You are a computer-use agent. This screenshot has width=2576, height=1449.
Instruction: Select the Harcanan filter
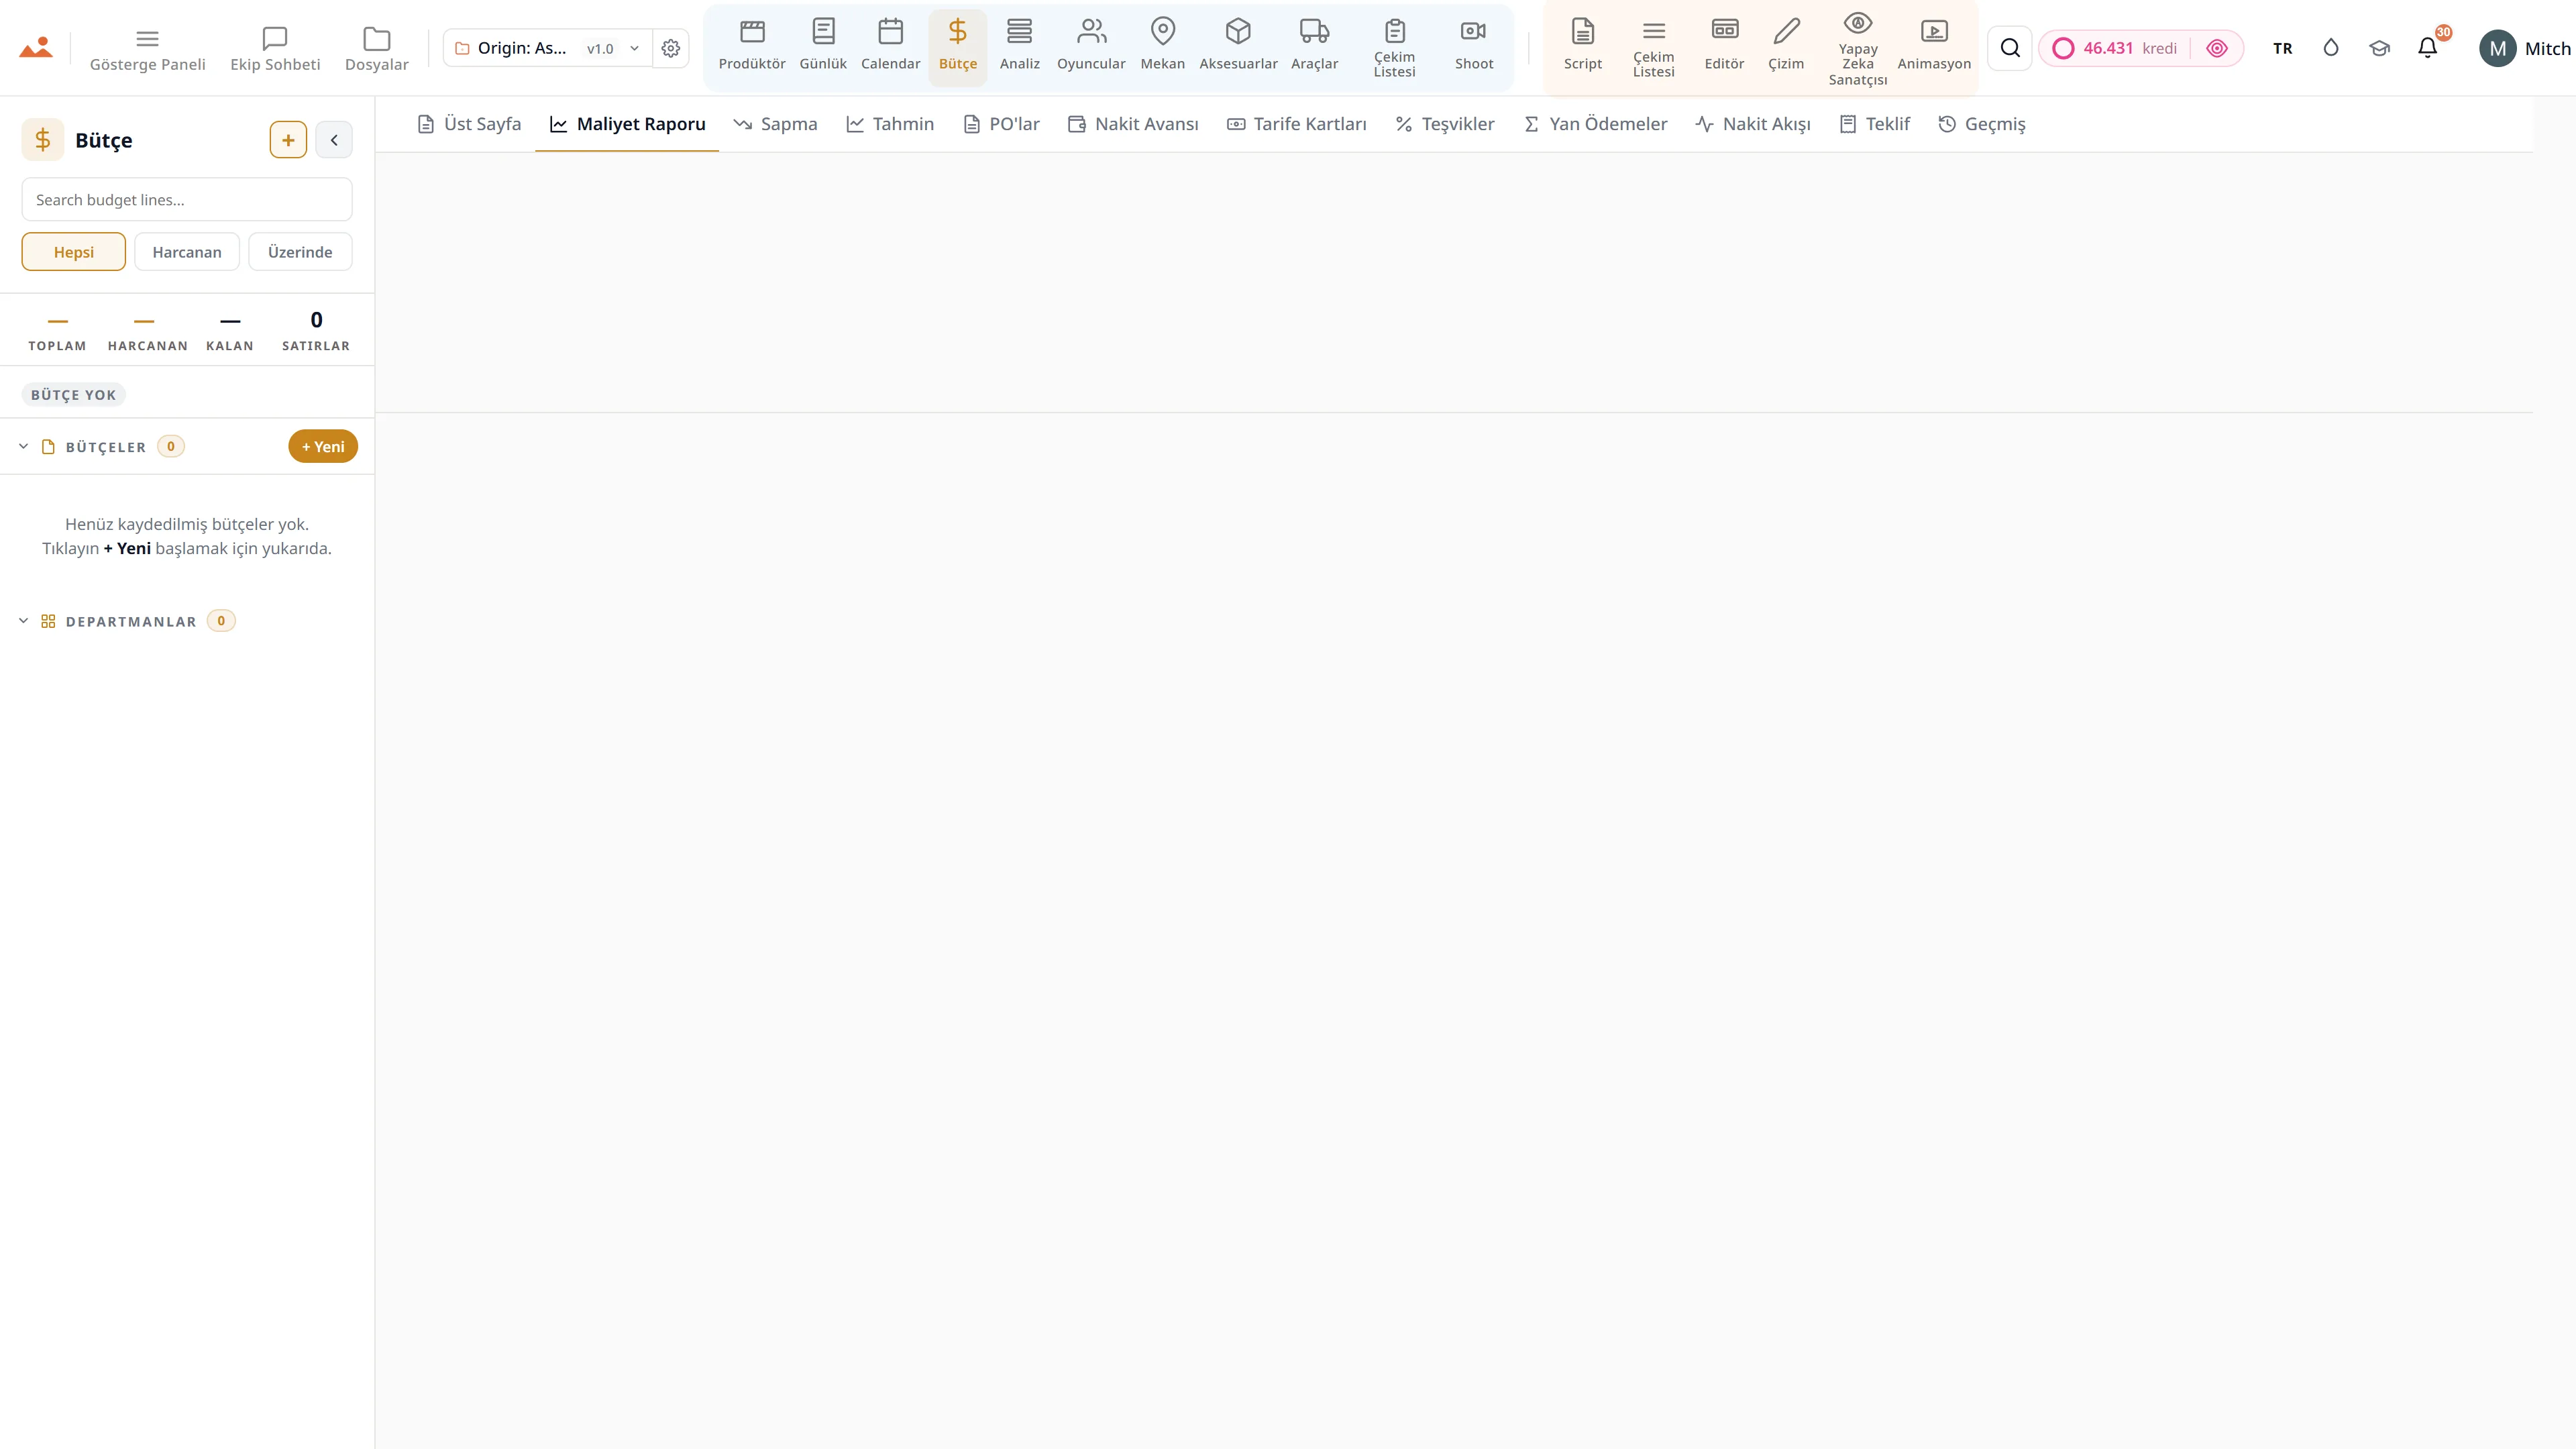point(187,252)
